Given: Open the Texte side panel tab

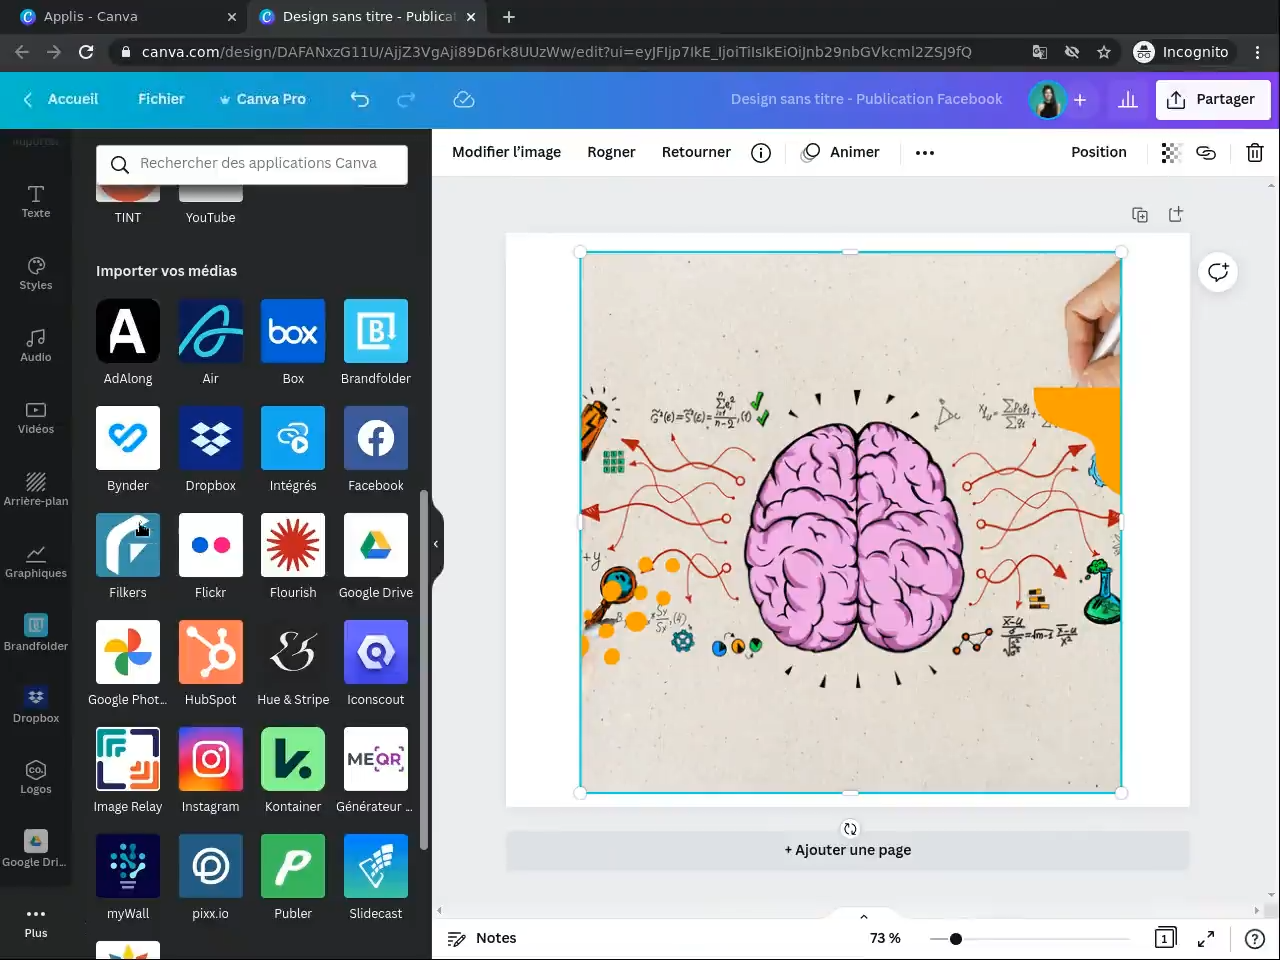Looking at the screenshot, I should pos(36,201).
